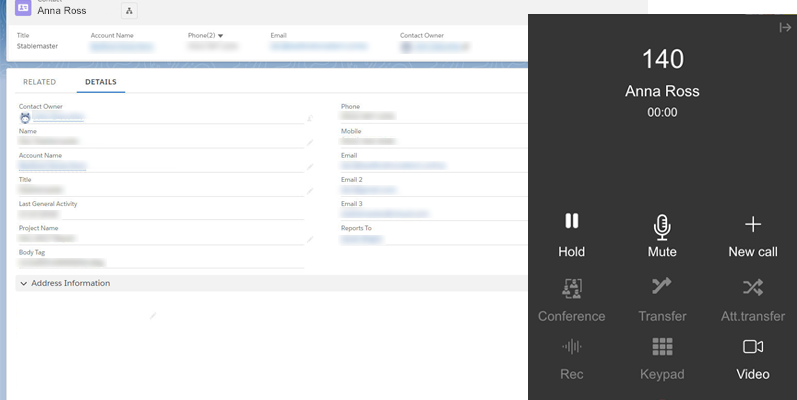Viewport: 797px width, 400px height.
Task: Put the call on Hold
Action: click(x=571, y=235)
